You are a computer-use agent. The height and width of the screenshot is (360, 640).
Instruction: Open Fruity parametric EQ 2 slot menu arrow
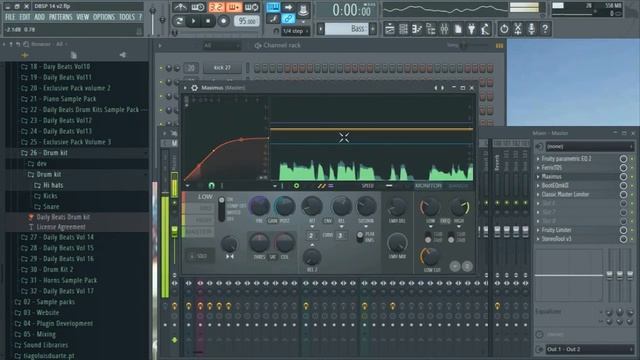tap(538, 159)
